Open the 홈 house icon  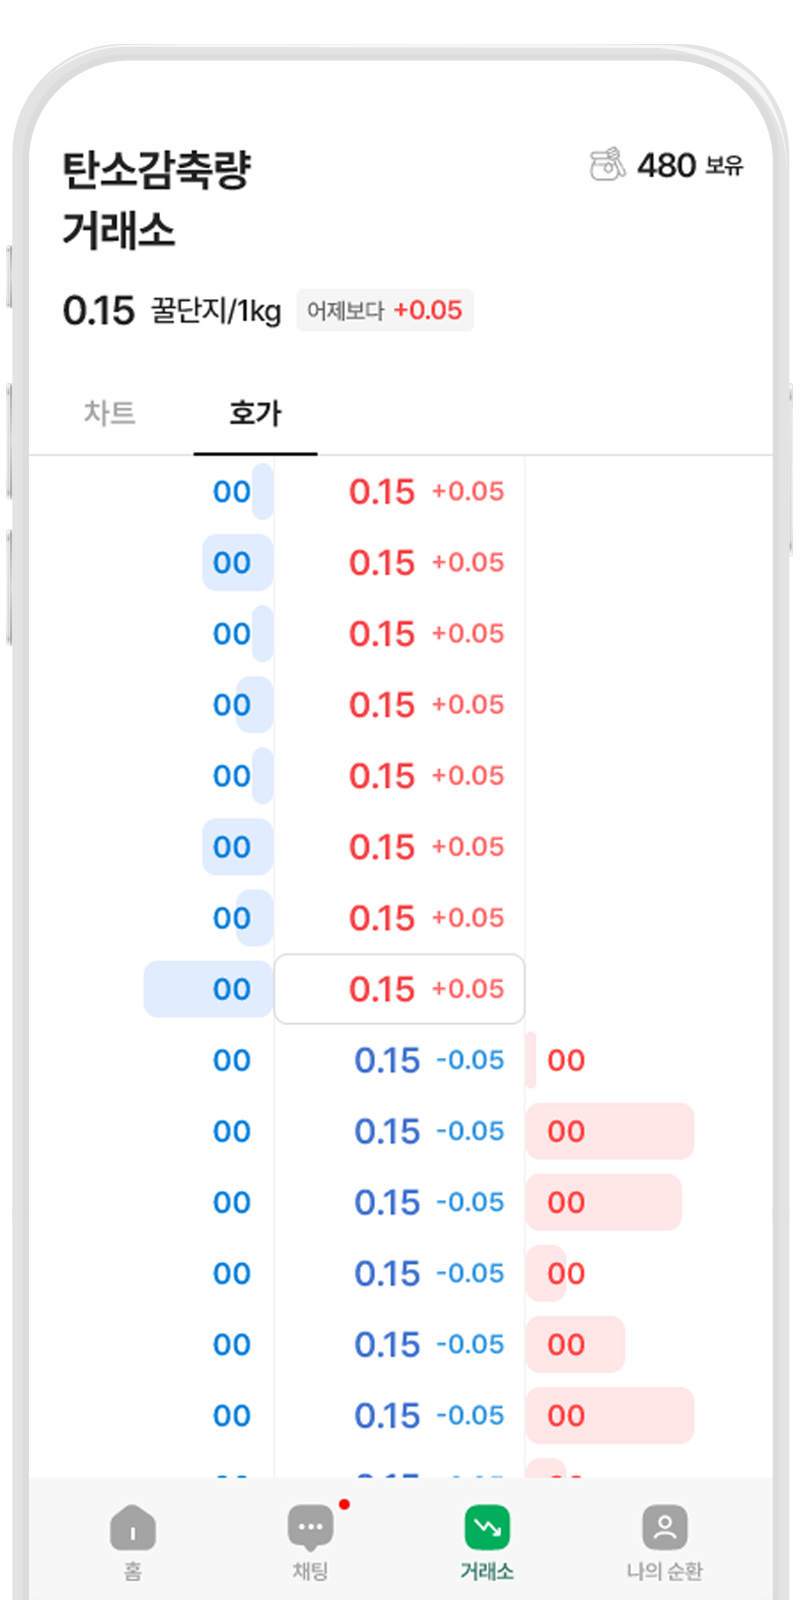(133, 1528)
